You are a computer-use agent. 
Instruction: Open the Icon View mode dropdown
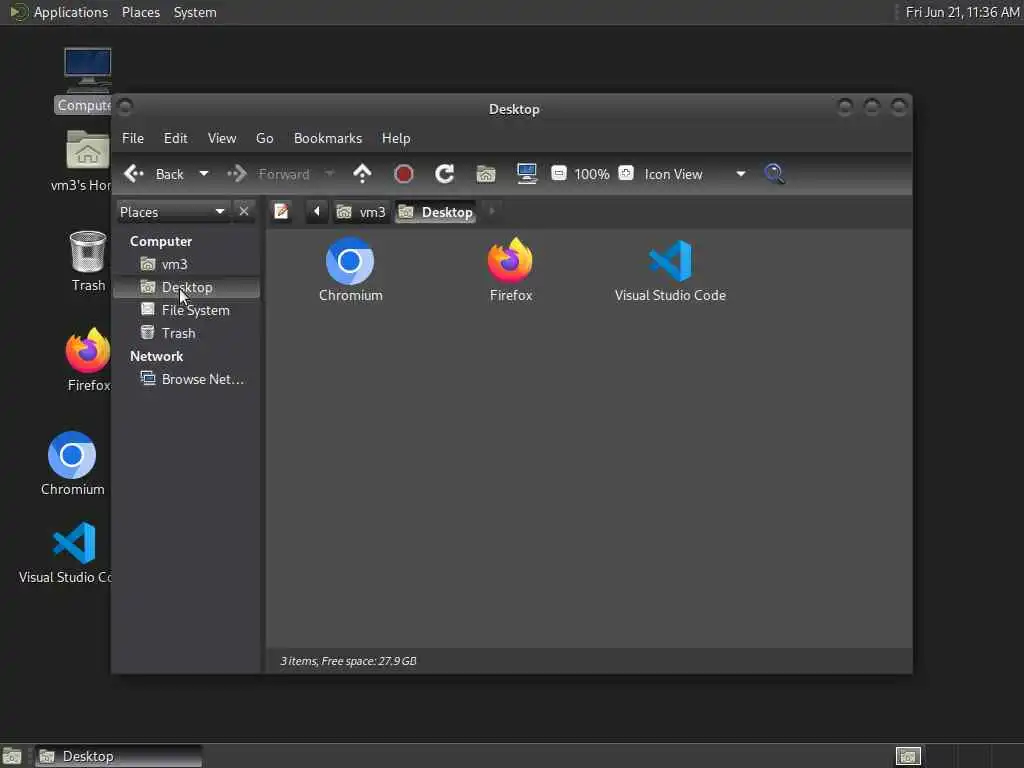coord(695,174)
